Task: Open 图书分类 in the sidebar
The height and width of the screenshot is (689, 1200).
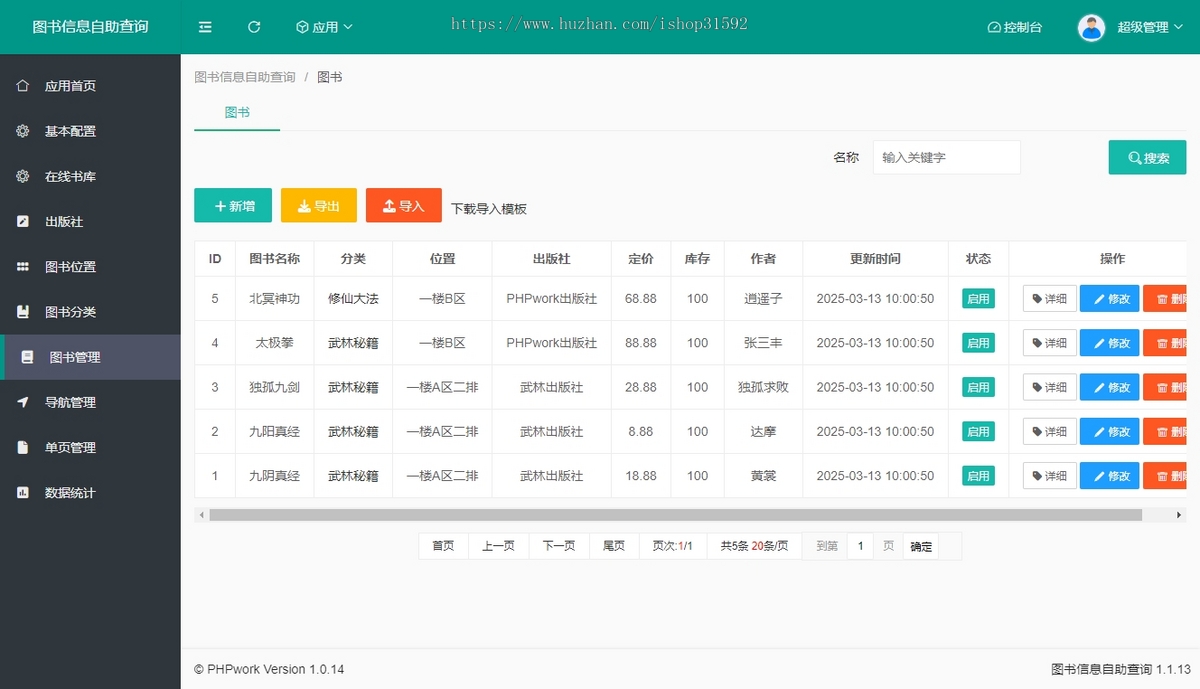Action: tap(70, 312)
